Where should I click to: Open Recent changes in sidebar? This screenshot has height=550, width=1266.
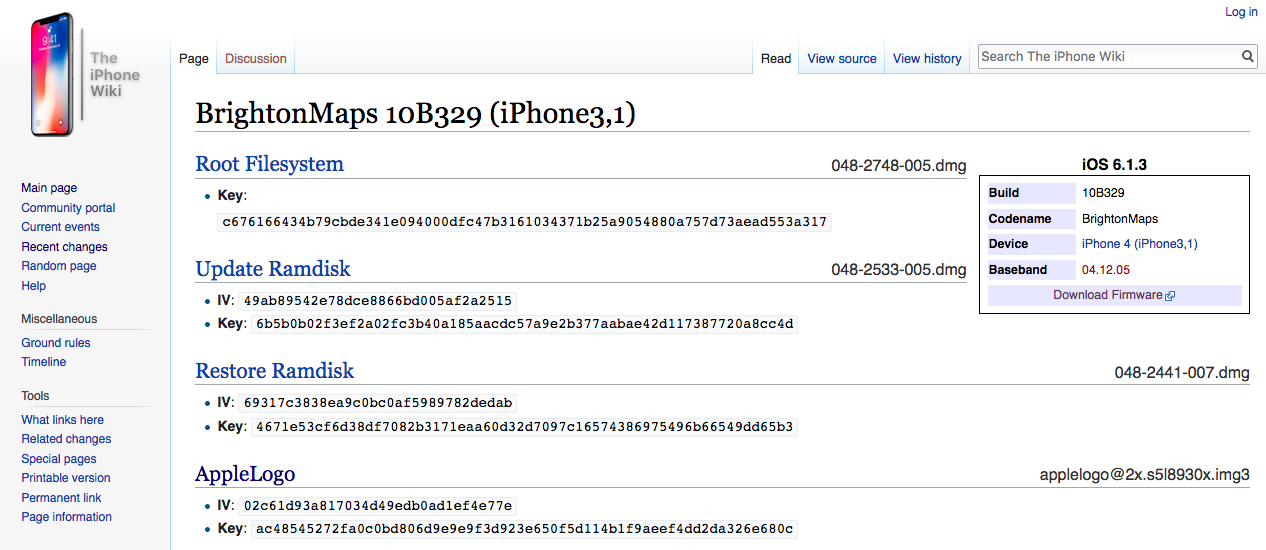[x=64, y=247]
